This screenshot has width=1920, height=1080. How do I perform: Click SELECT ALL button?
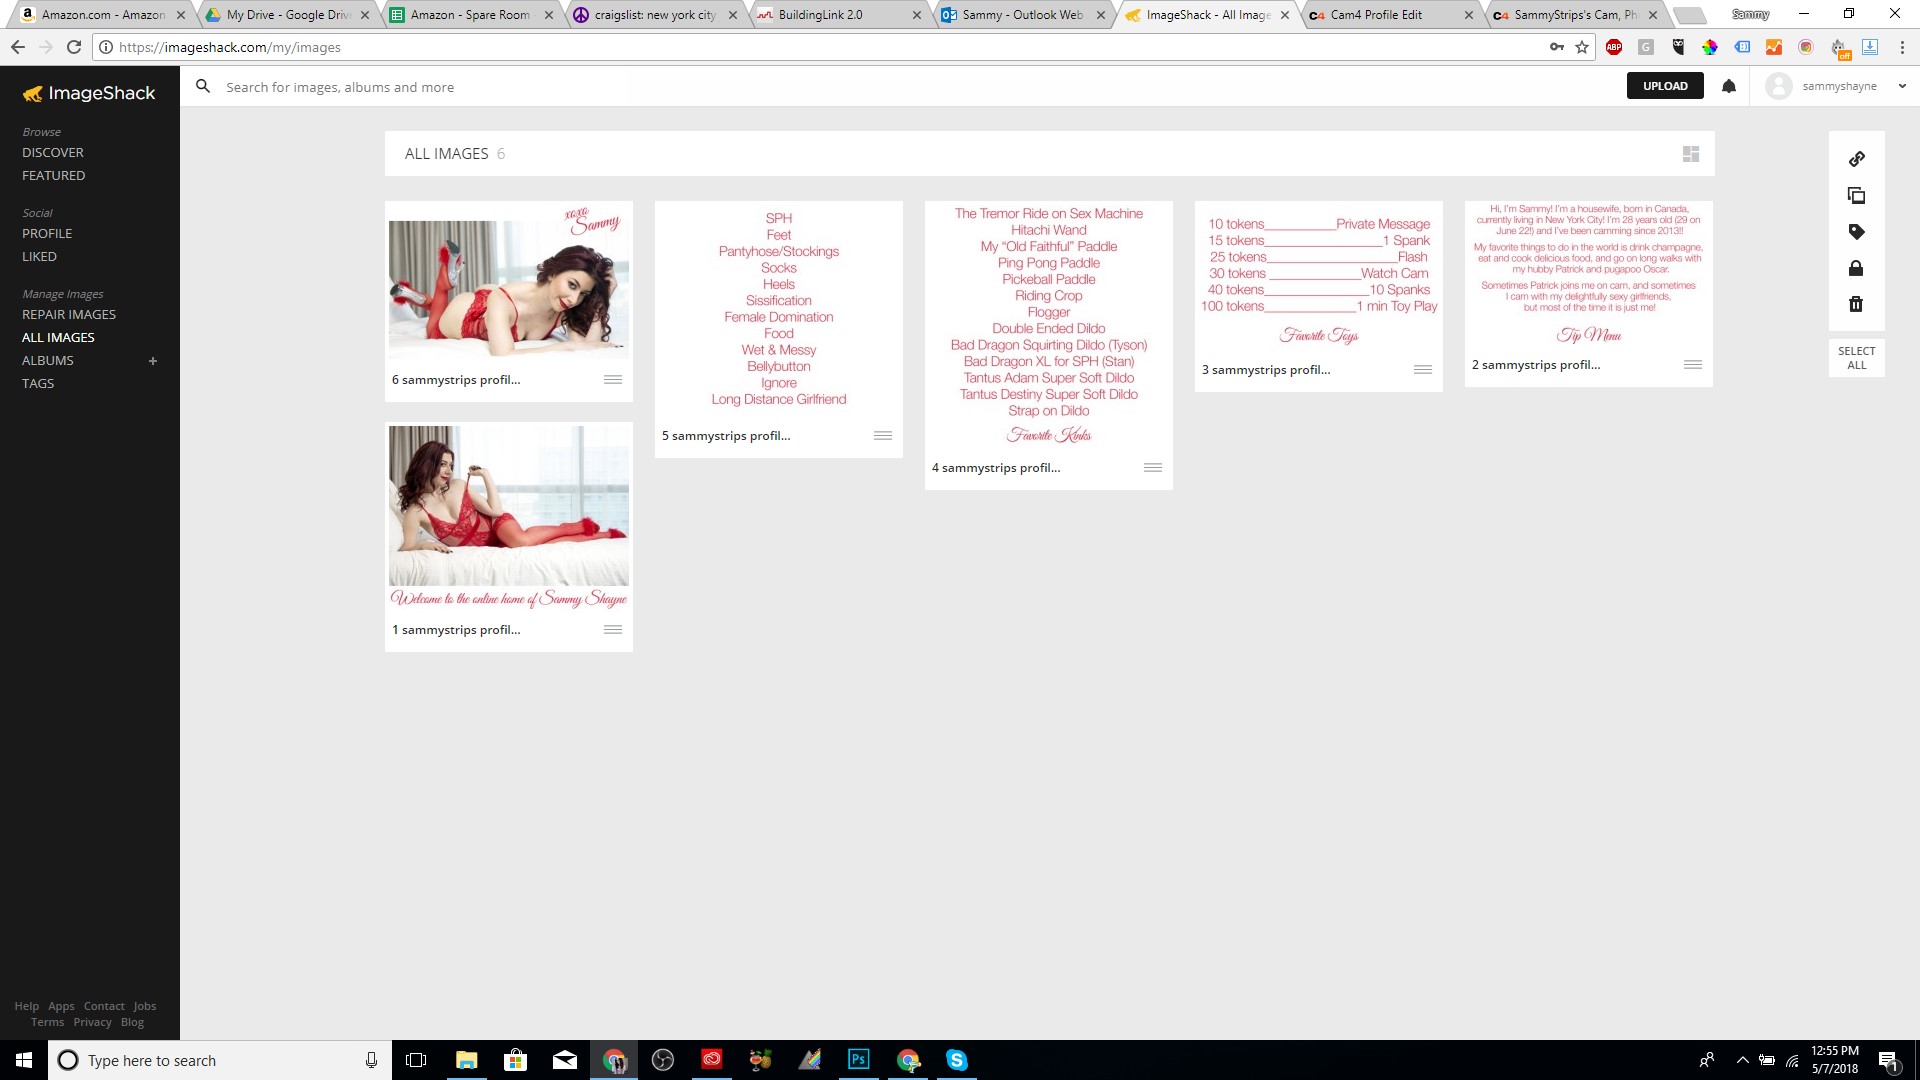click(x=1857, y=358)
